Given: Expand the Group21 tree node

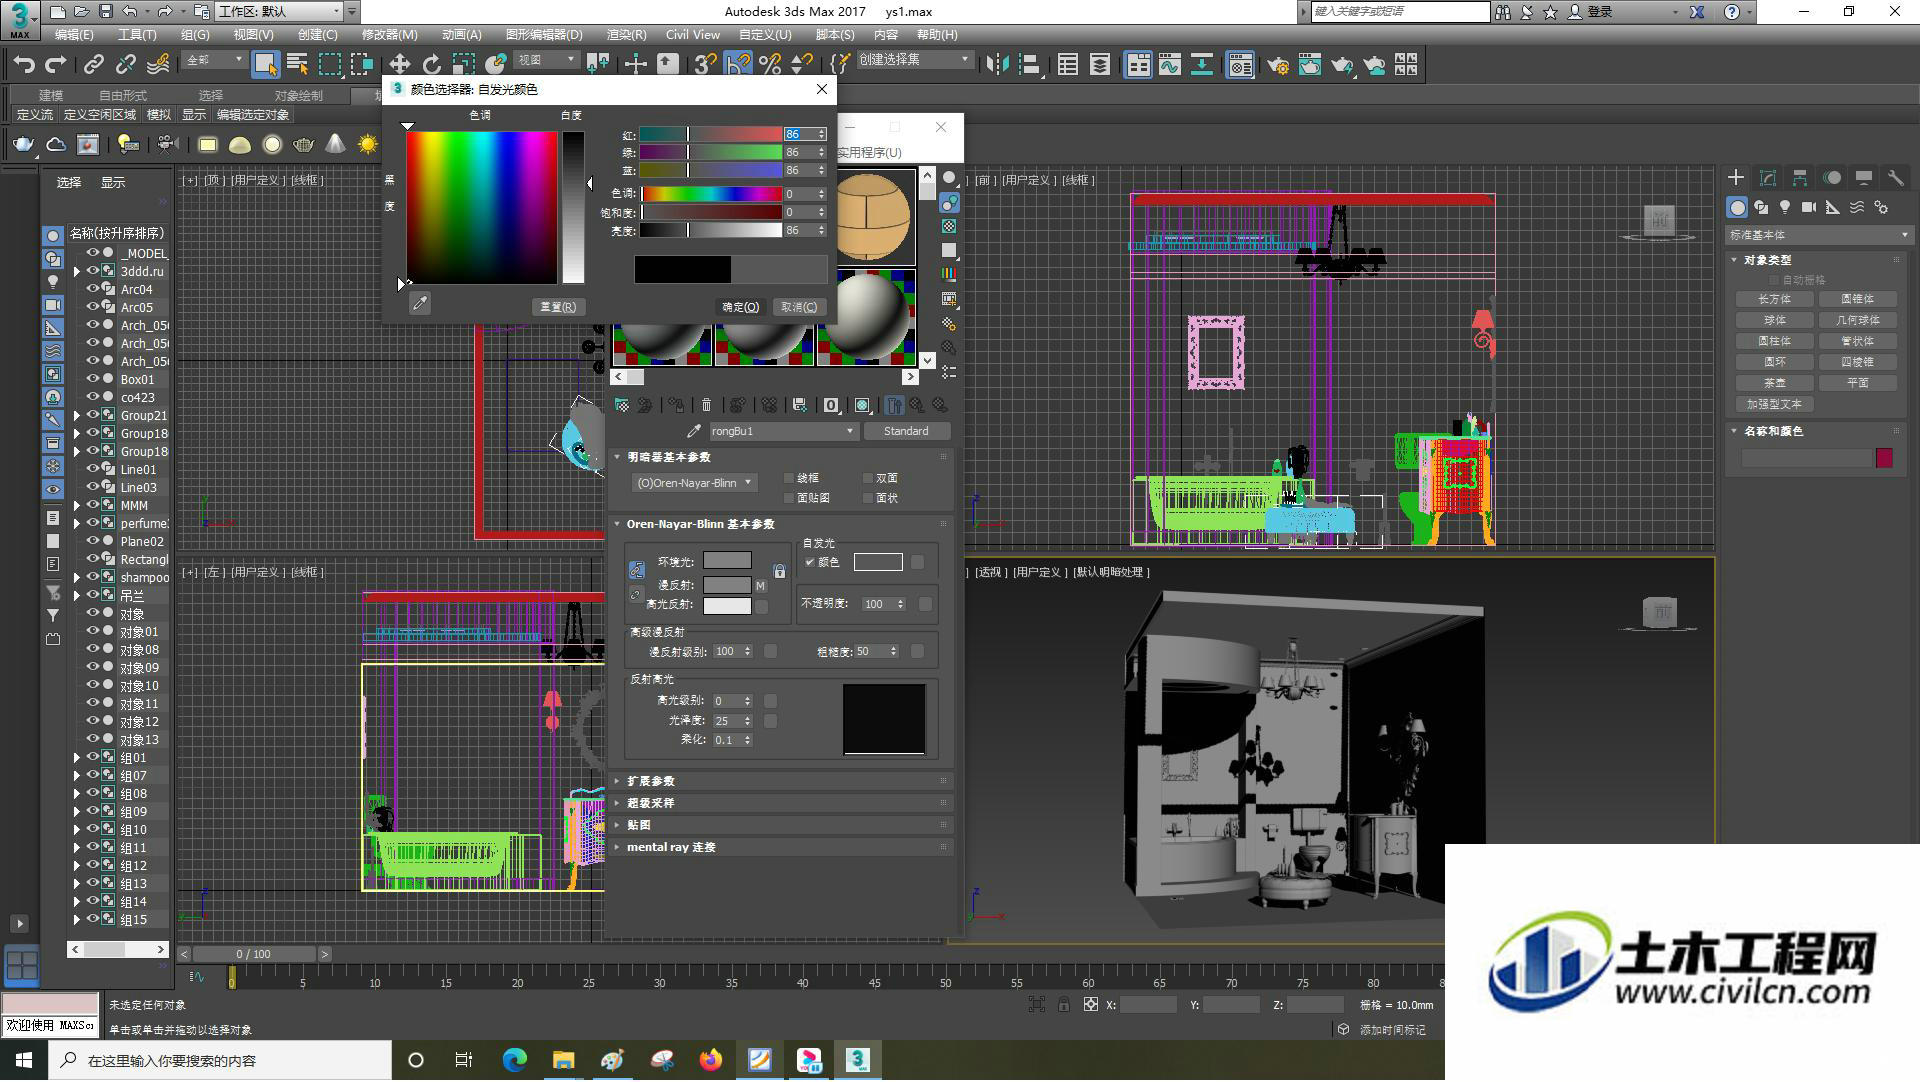Looking at the screenshot, I should tap(77, 415).
